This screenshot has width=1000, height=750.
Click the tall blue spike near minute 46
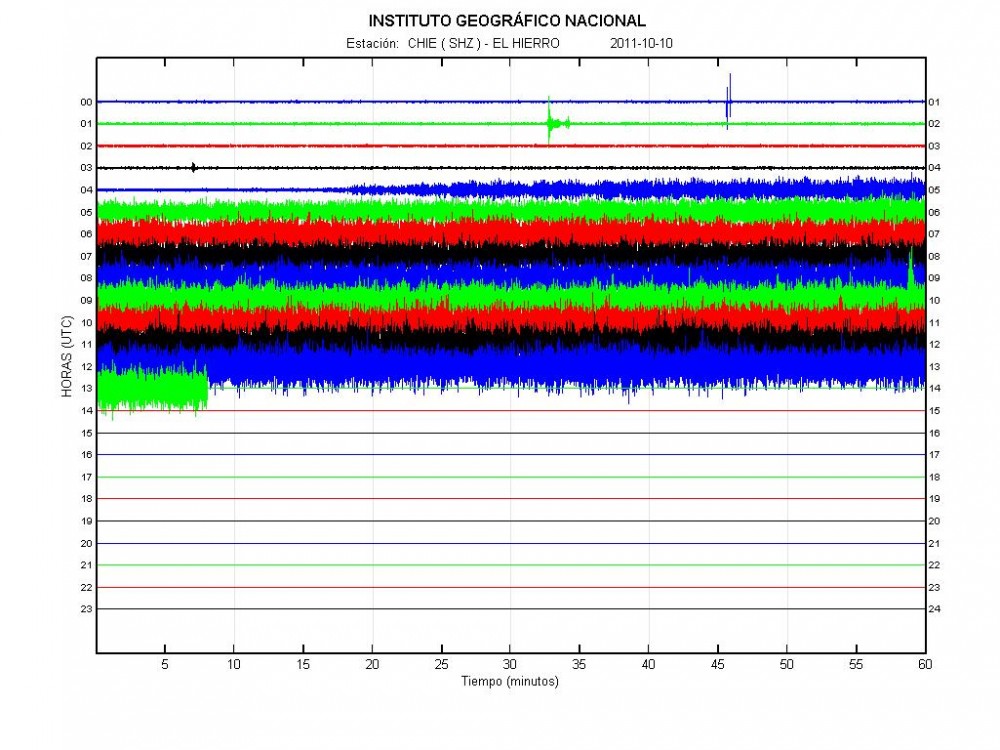pyautogui.click(x=729, y=98)
